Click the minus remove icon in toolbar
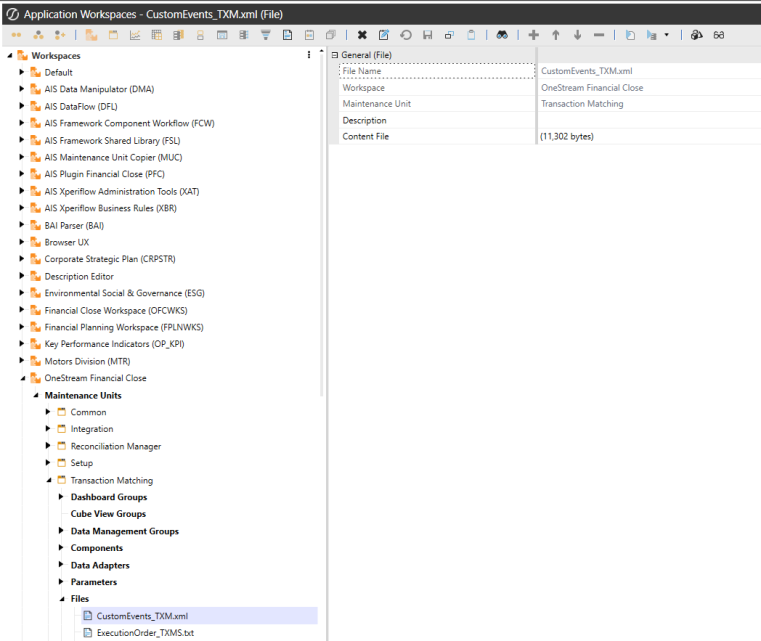This screenshot has width=761, height=641. pyautogui.click(x=599, y=35)
